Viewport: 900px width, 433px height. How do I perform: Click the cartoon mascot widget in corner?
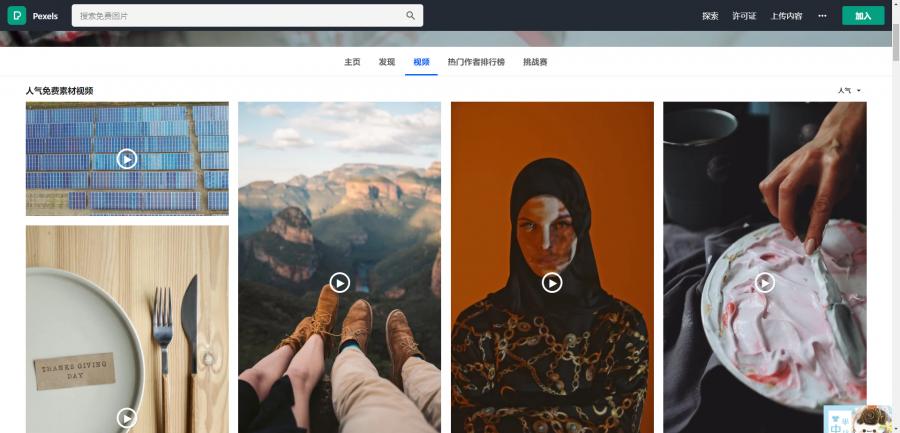[x=858, y=419]
